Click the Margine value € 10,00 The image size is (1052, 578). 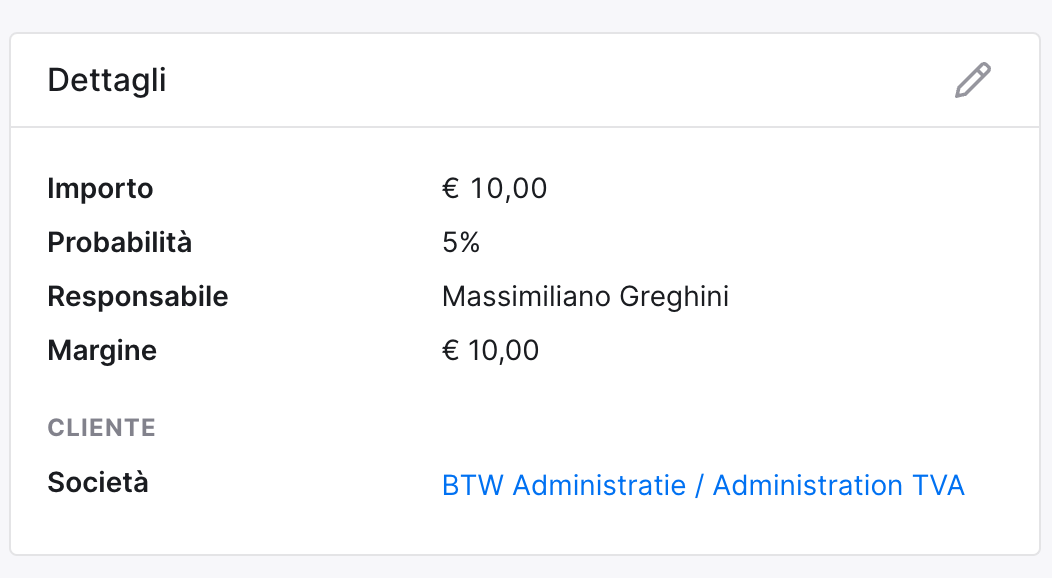point(490,350)
